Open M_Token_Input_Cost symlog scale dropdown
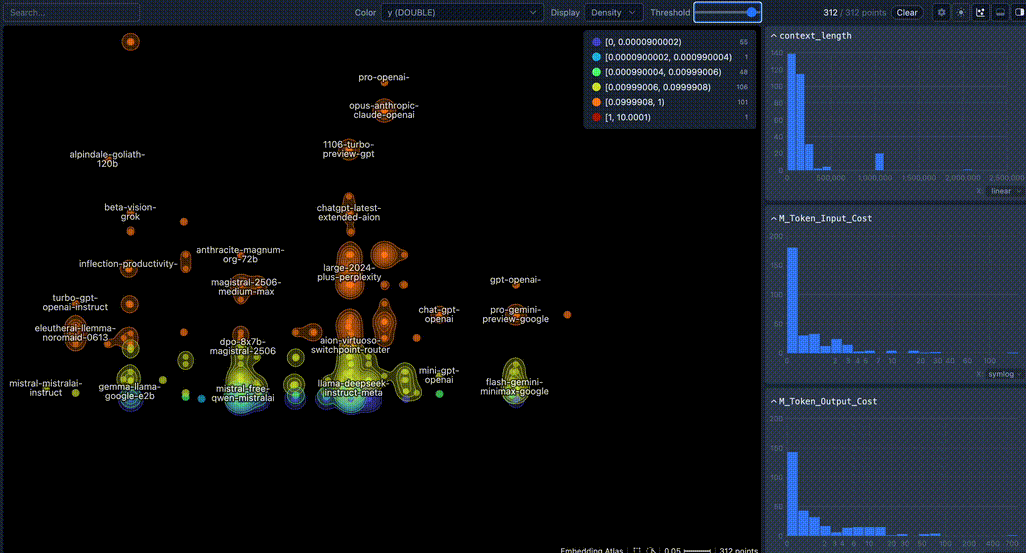Viewport: 1026px width, 553px height. pos(1005,374)
